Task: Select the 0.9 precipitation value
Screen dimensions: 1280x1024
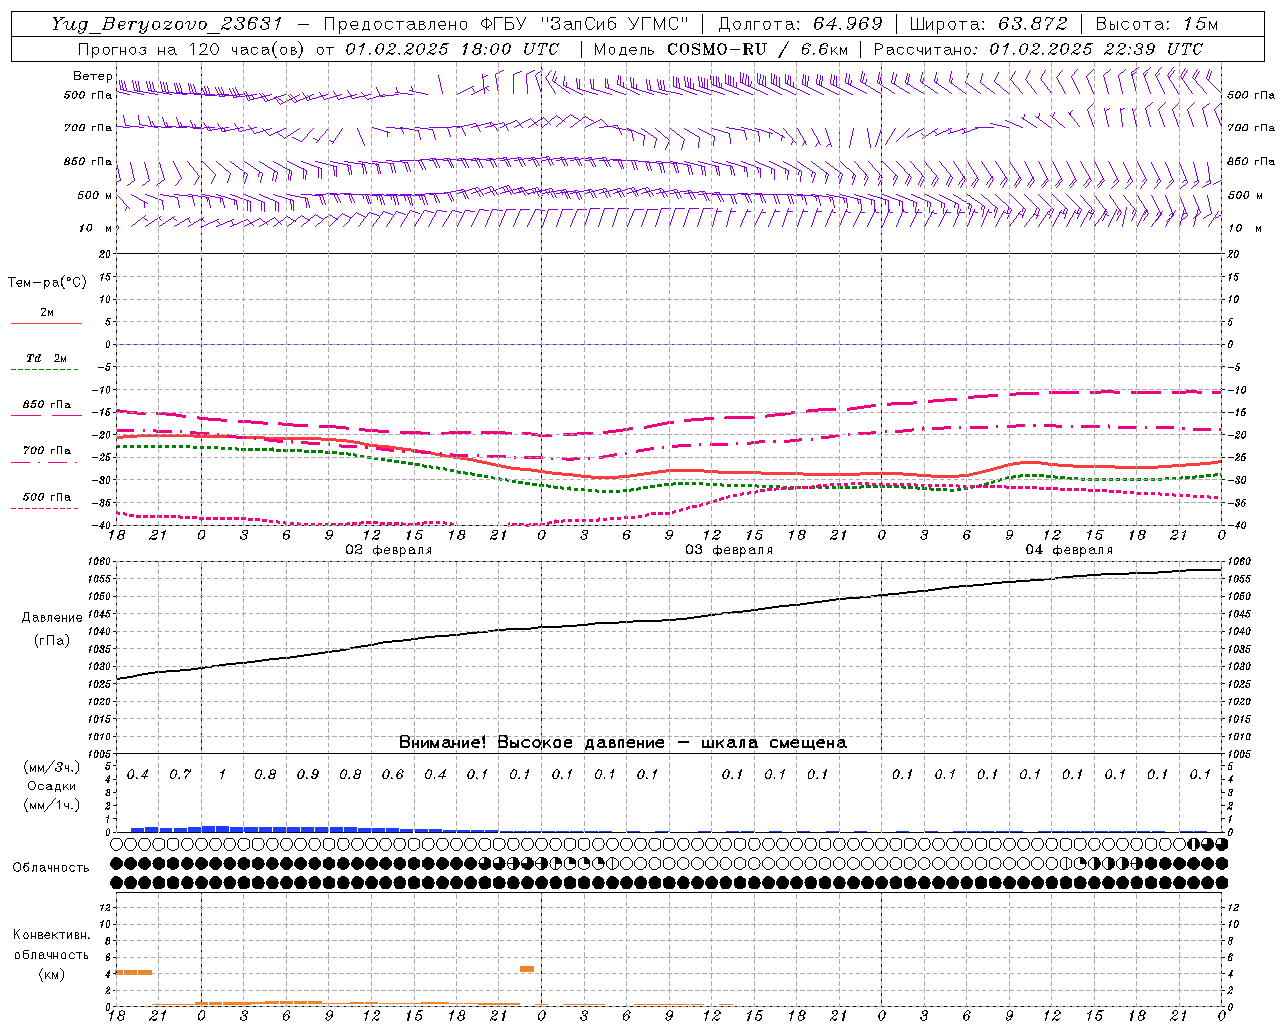Action: (x=308, y=774)
